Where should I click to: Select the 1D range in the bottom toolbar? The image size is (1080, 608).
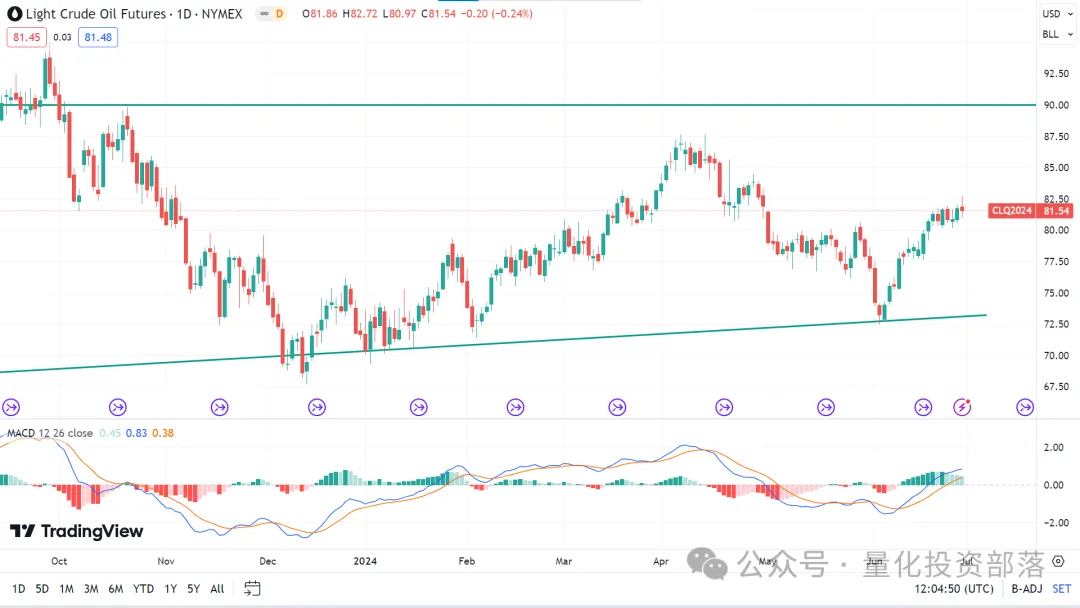coord(19,589)
